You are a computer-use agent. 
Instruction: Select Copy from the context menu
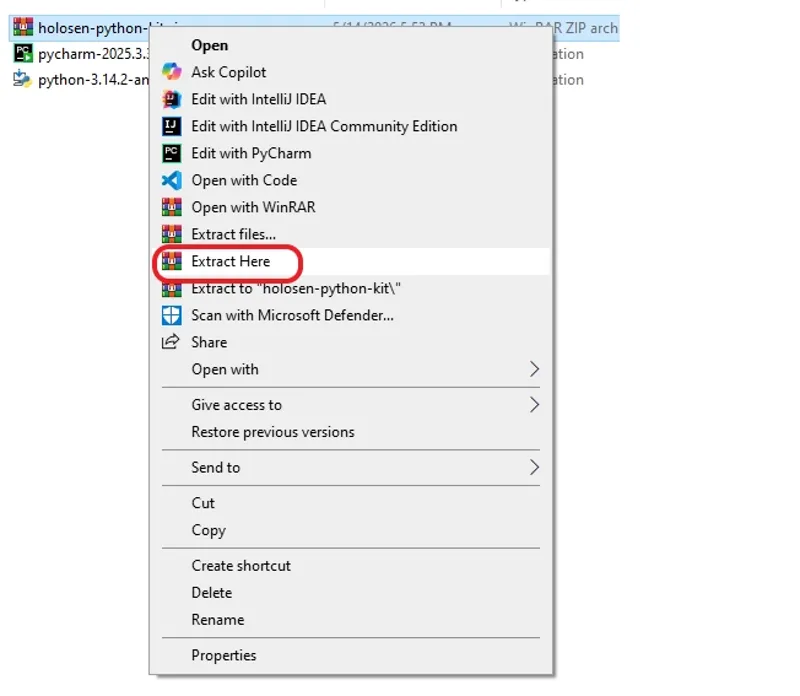point(351,530)
